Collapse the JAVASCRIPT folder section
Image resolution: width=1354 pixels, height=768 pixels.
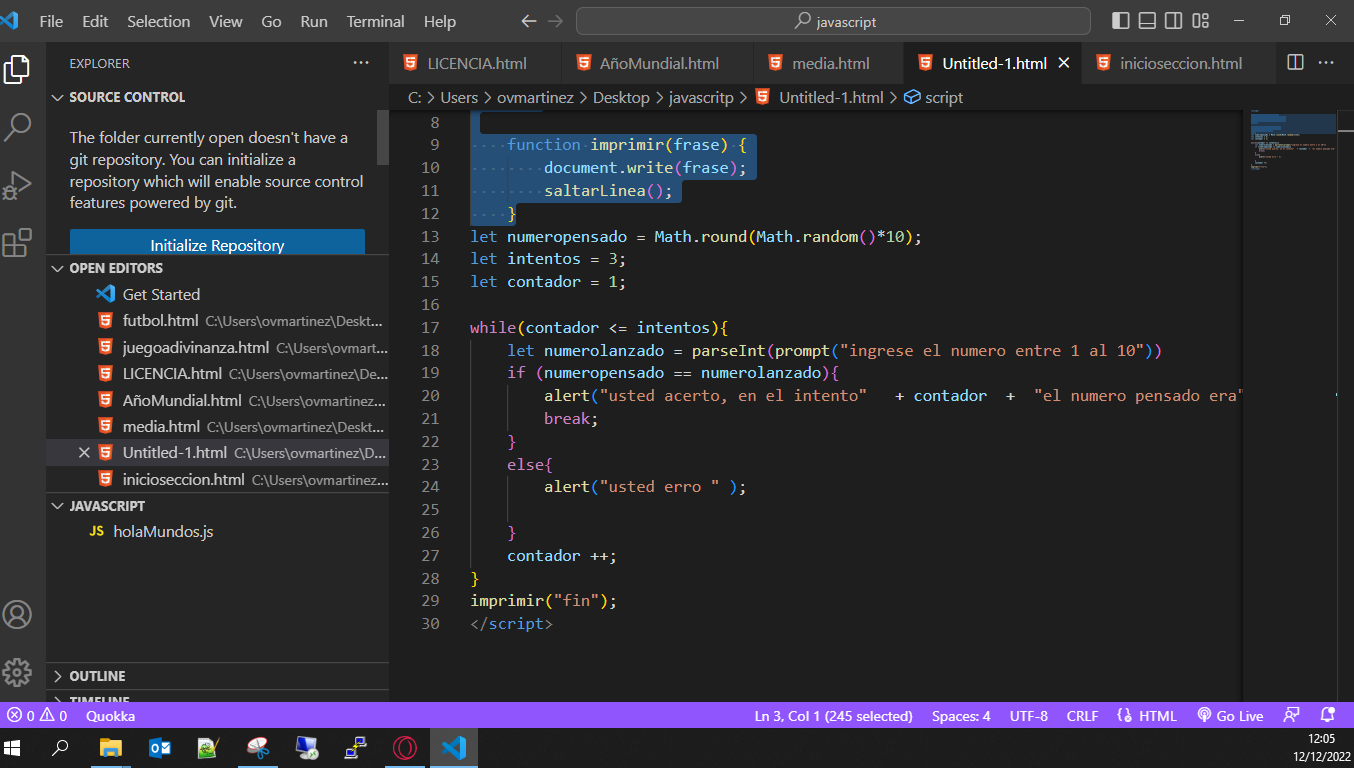click(58, 507)
